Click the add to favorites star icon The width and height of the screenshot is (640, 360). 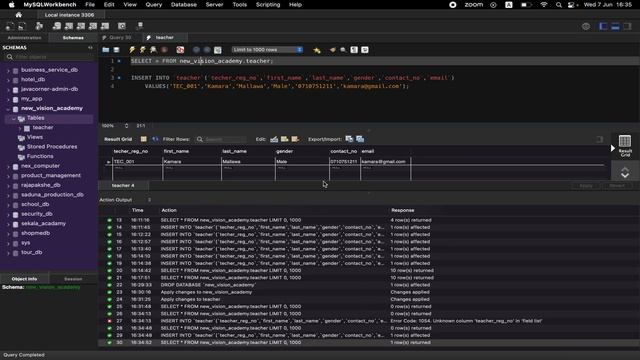click(317, 50)
